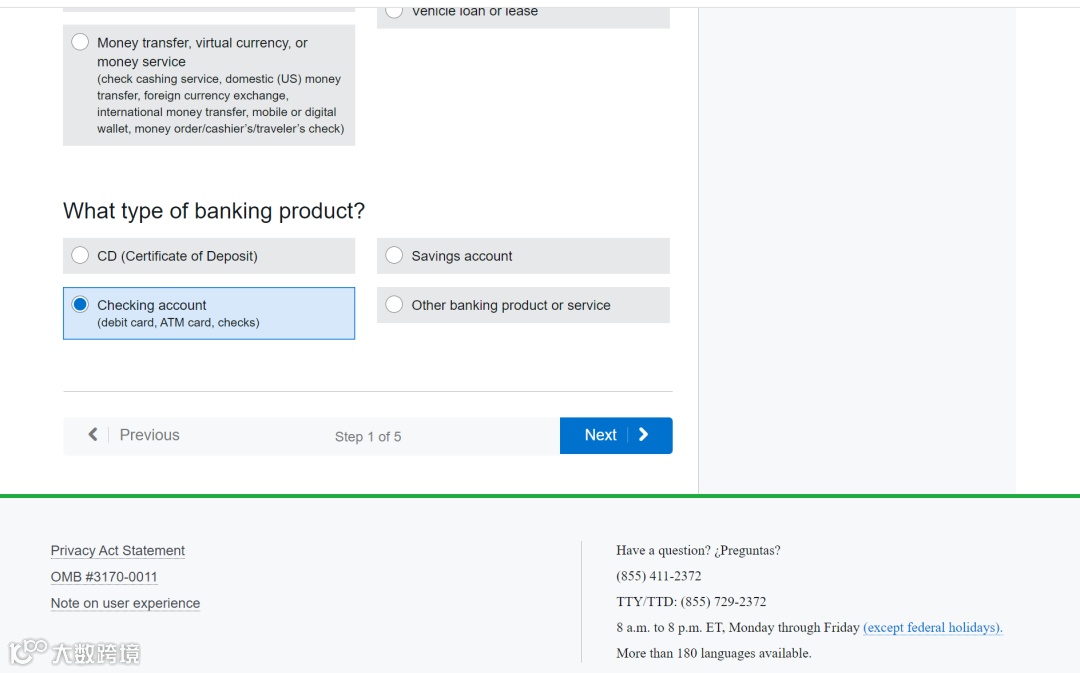Viewport: 1080px width, 673px height.
Task: Select Other banking product or service
Action: 394,305
